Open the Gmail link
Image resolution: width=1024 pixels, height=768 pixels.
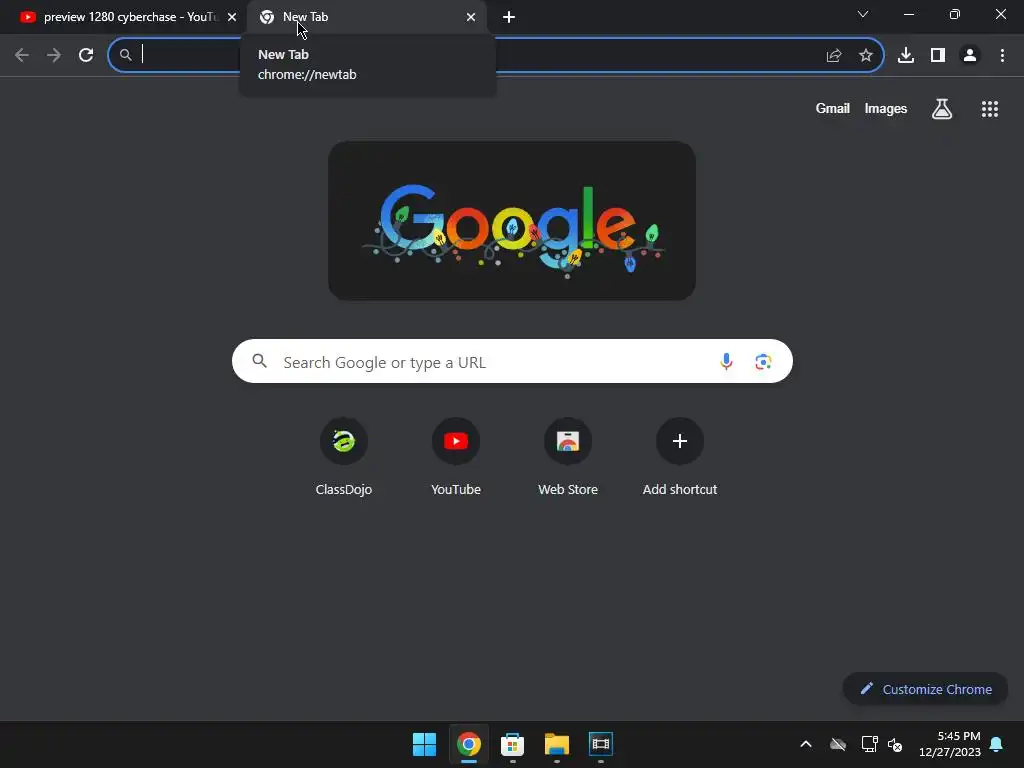pos(833,109)
